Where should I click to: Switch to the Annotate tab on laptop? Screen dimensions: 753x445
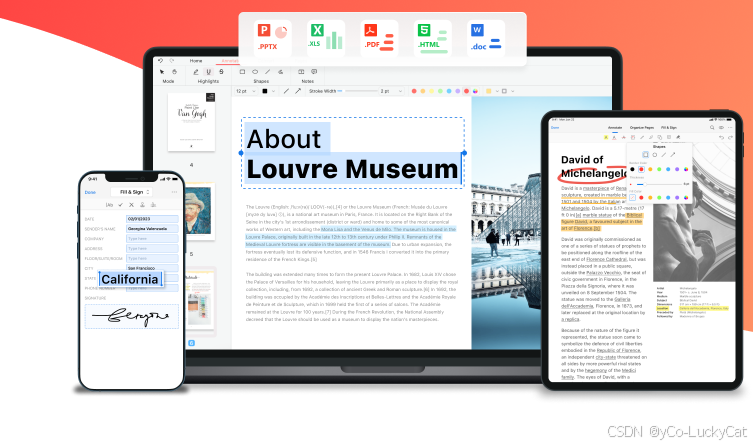point(230,61)
